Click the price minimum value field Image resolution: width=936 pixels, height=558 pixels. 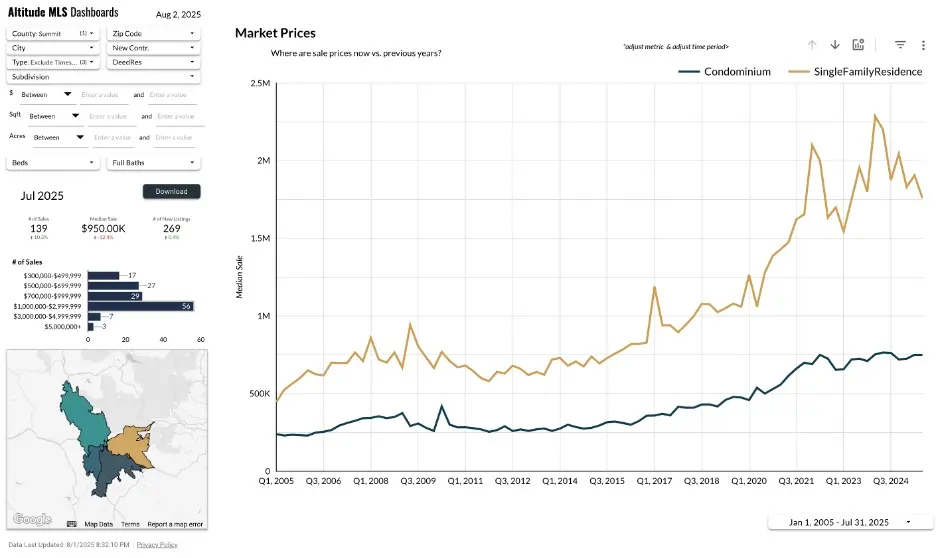click(104, 95)
